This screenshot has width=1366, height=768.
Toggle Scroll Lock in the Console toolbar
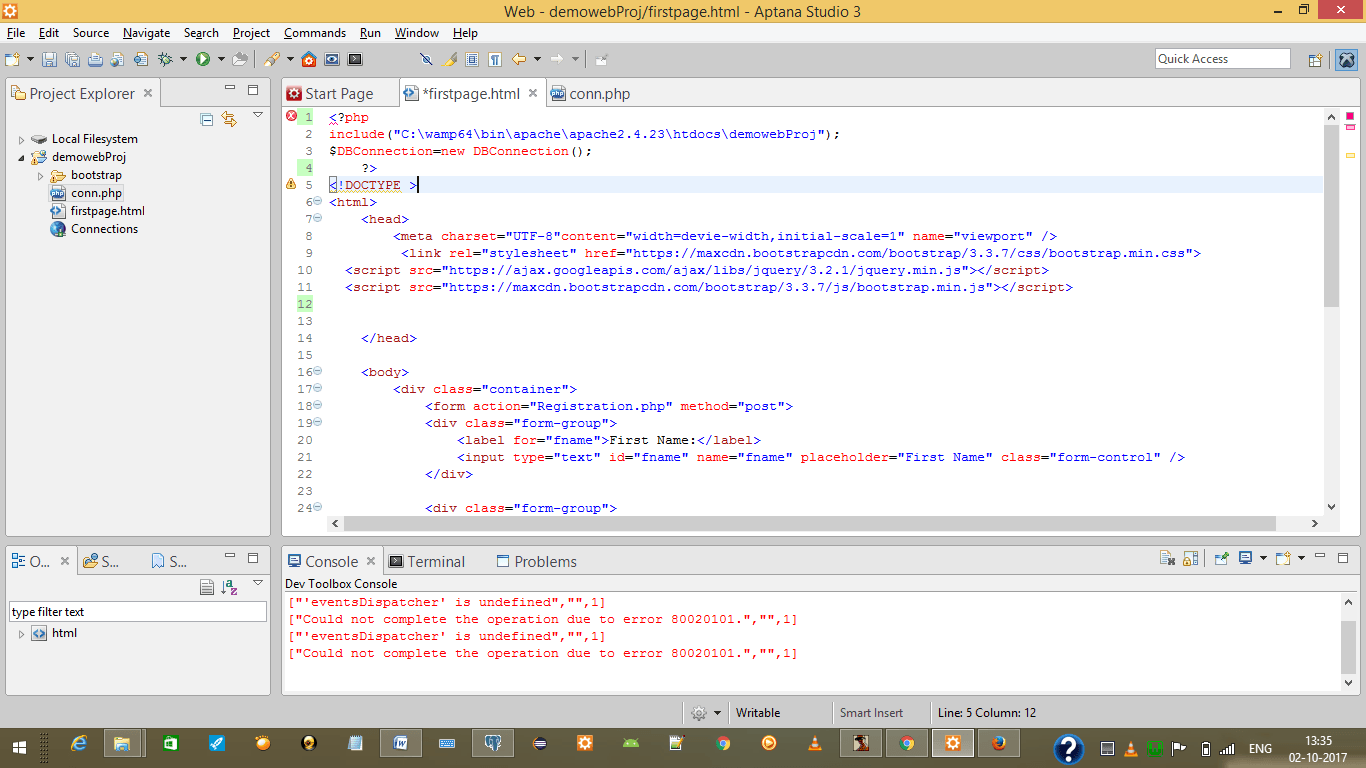tap(1190, 559)
